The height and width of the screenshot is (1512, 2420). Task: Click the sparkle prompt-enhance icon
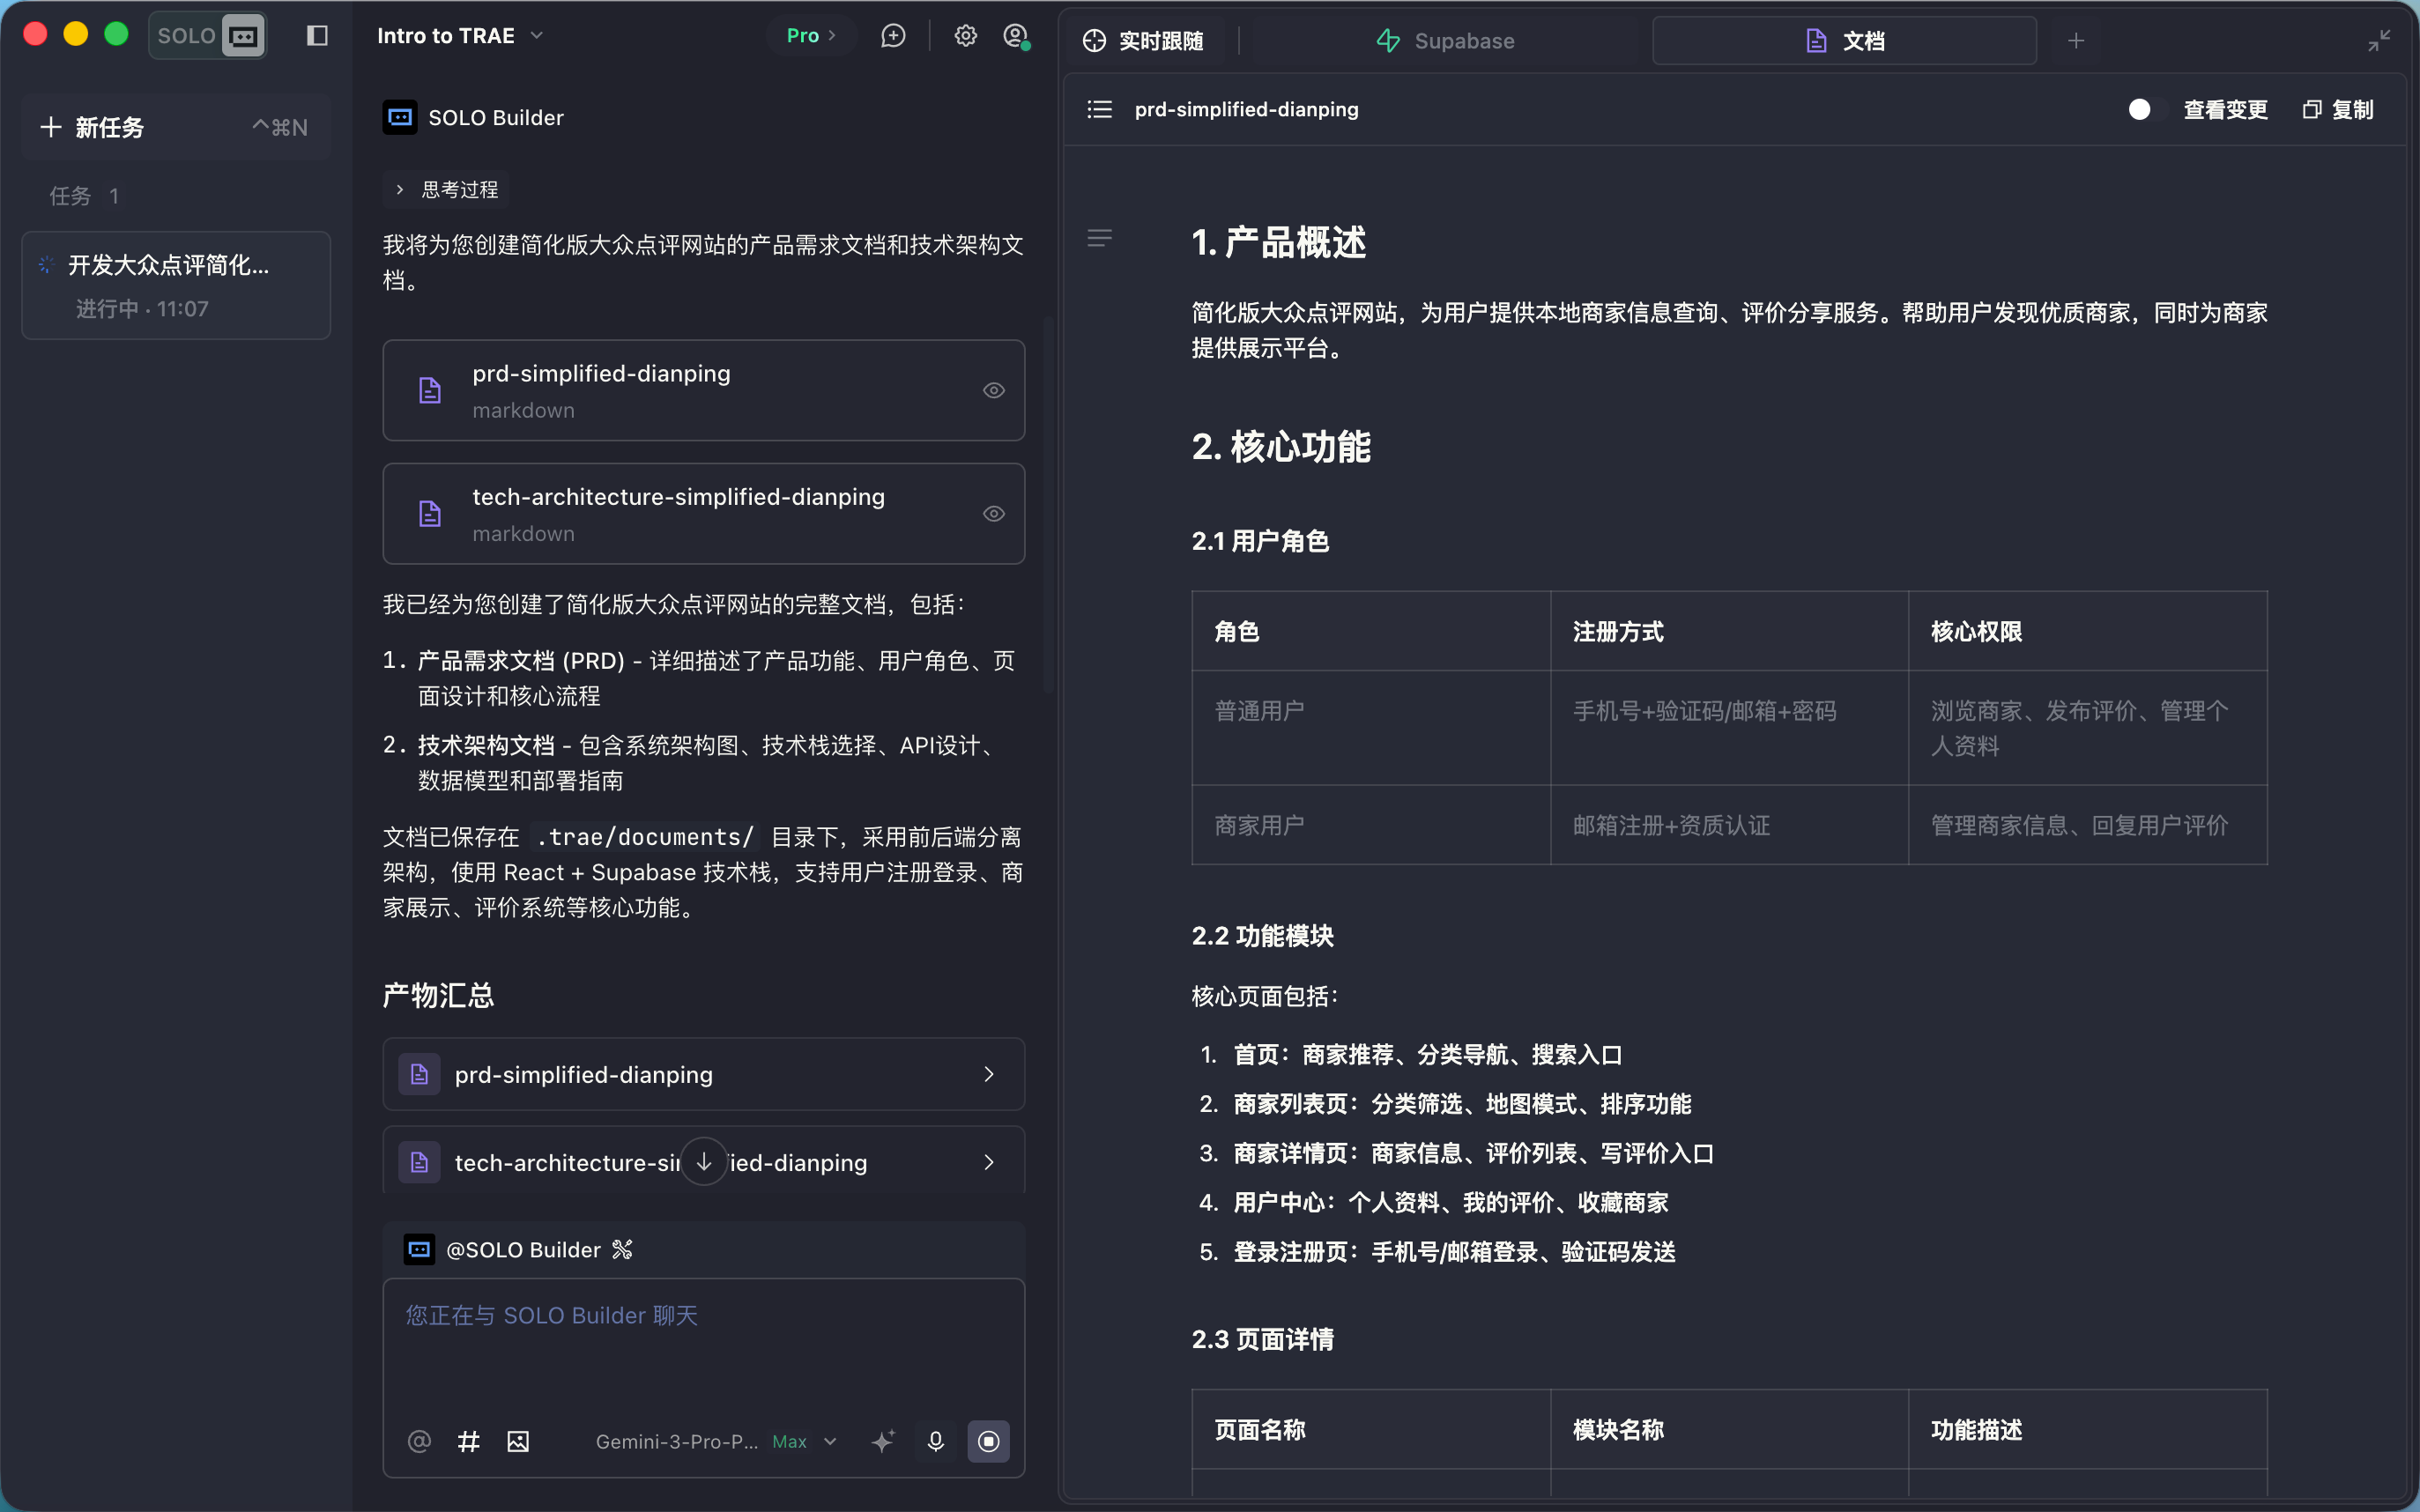[x=883, y=1441]
